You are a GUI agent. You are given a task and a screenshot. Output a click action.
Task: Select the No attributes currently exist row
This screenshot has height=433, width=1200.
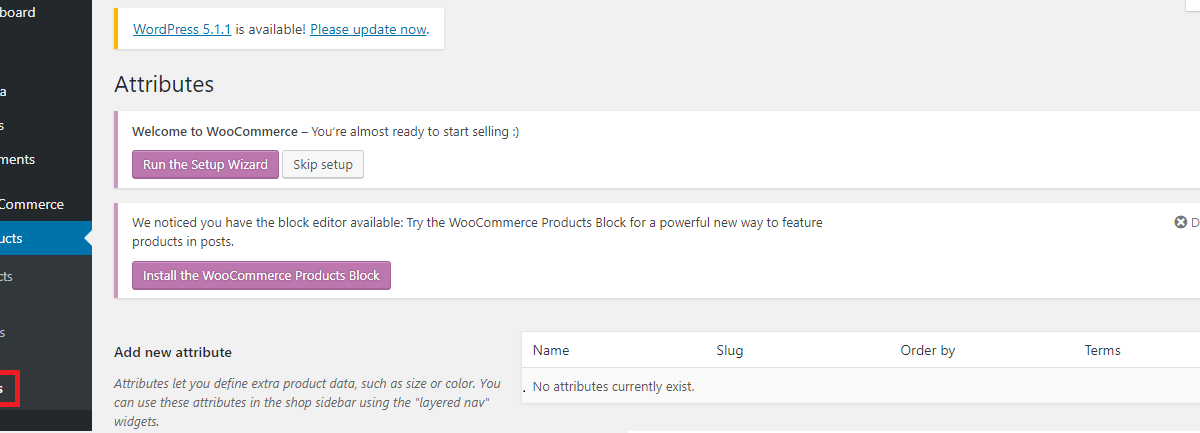[860, 386]
